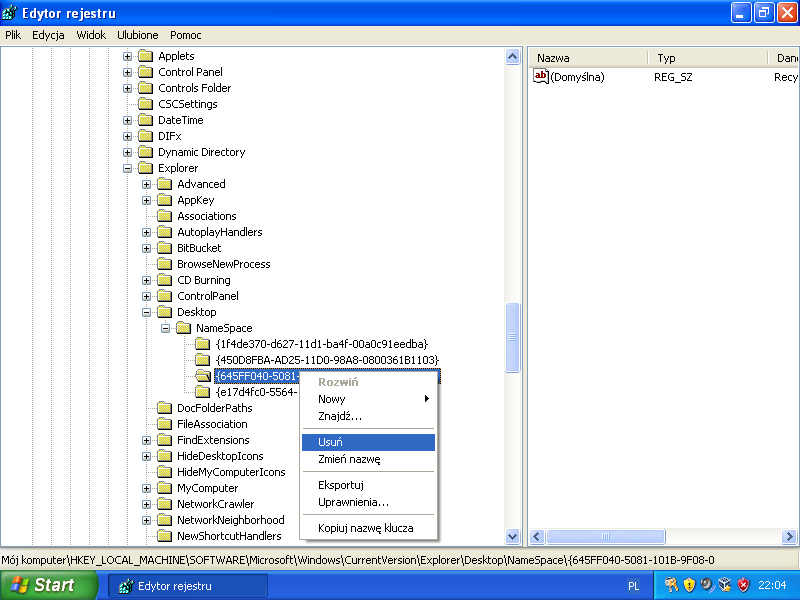This screenshot has height=600, width=800.
Task: Expand the Advanced tree node
Action: point(146,184)
